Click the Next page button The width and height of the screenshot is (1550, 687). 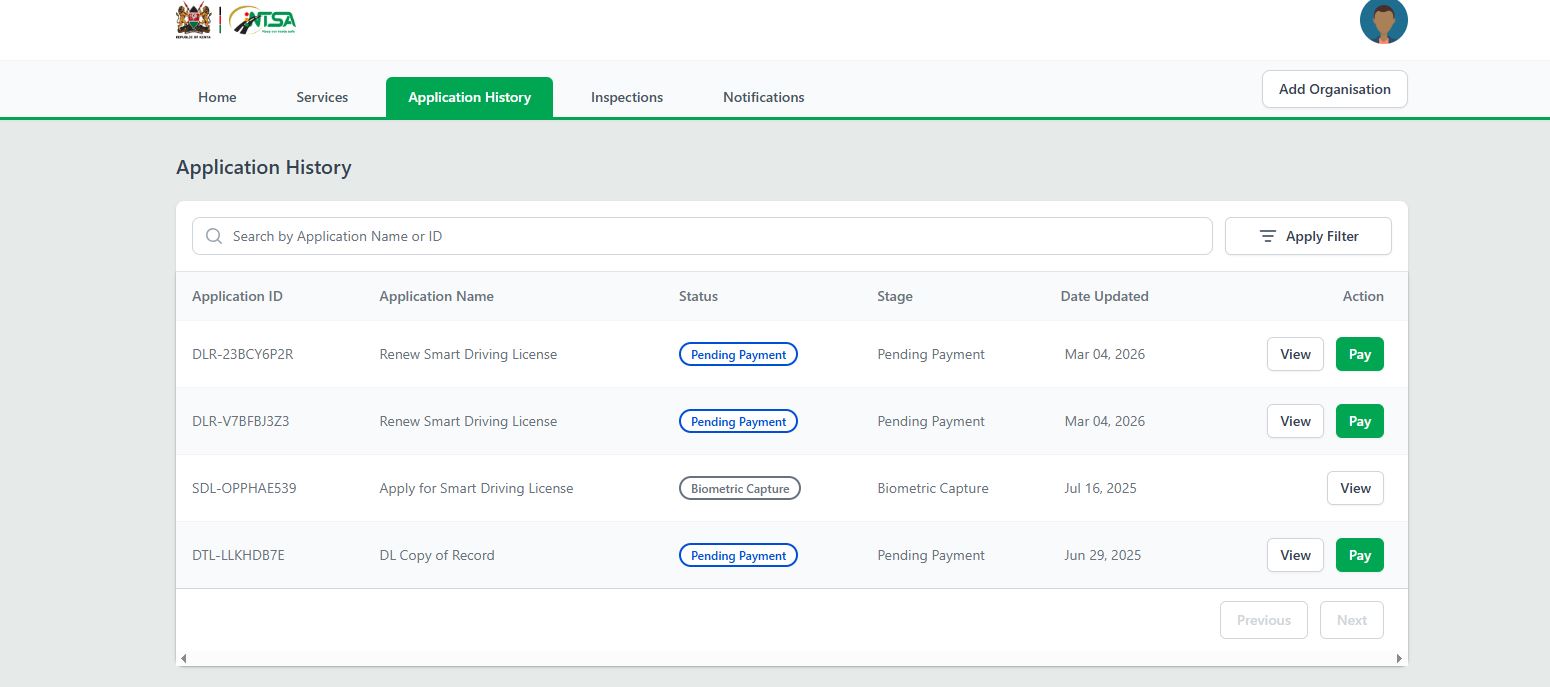click(x=1351, y=620)
